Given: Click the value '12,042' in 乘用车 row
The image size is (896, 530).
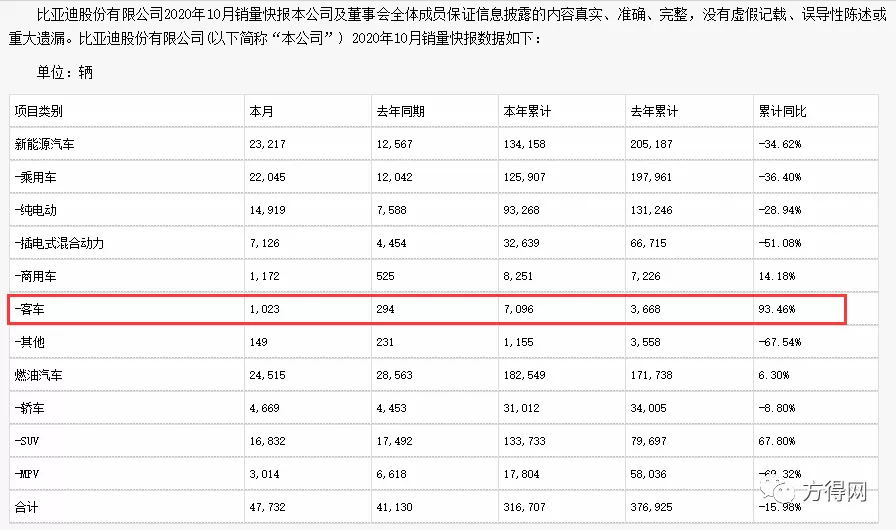Looking at the screenshot, I should click(x=394, y=178).
